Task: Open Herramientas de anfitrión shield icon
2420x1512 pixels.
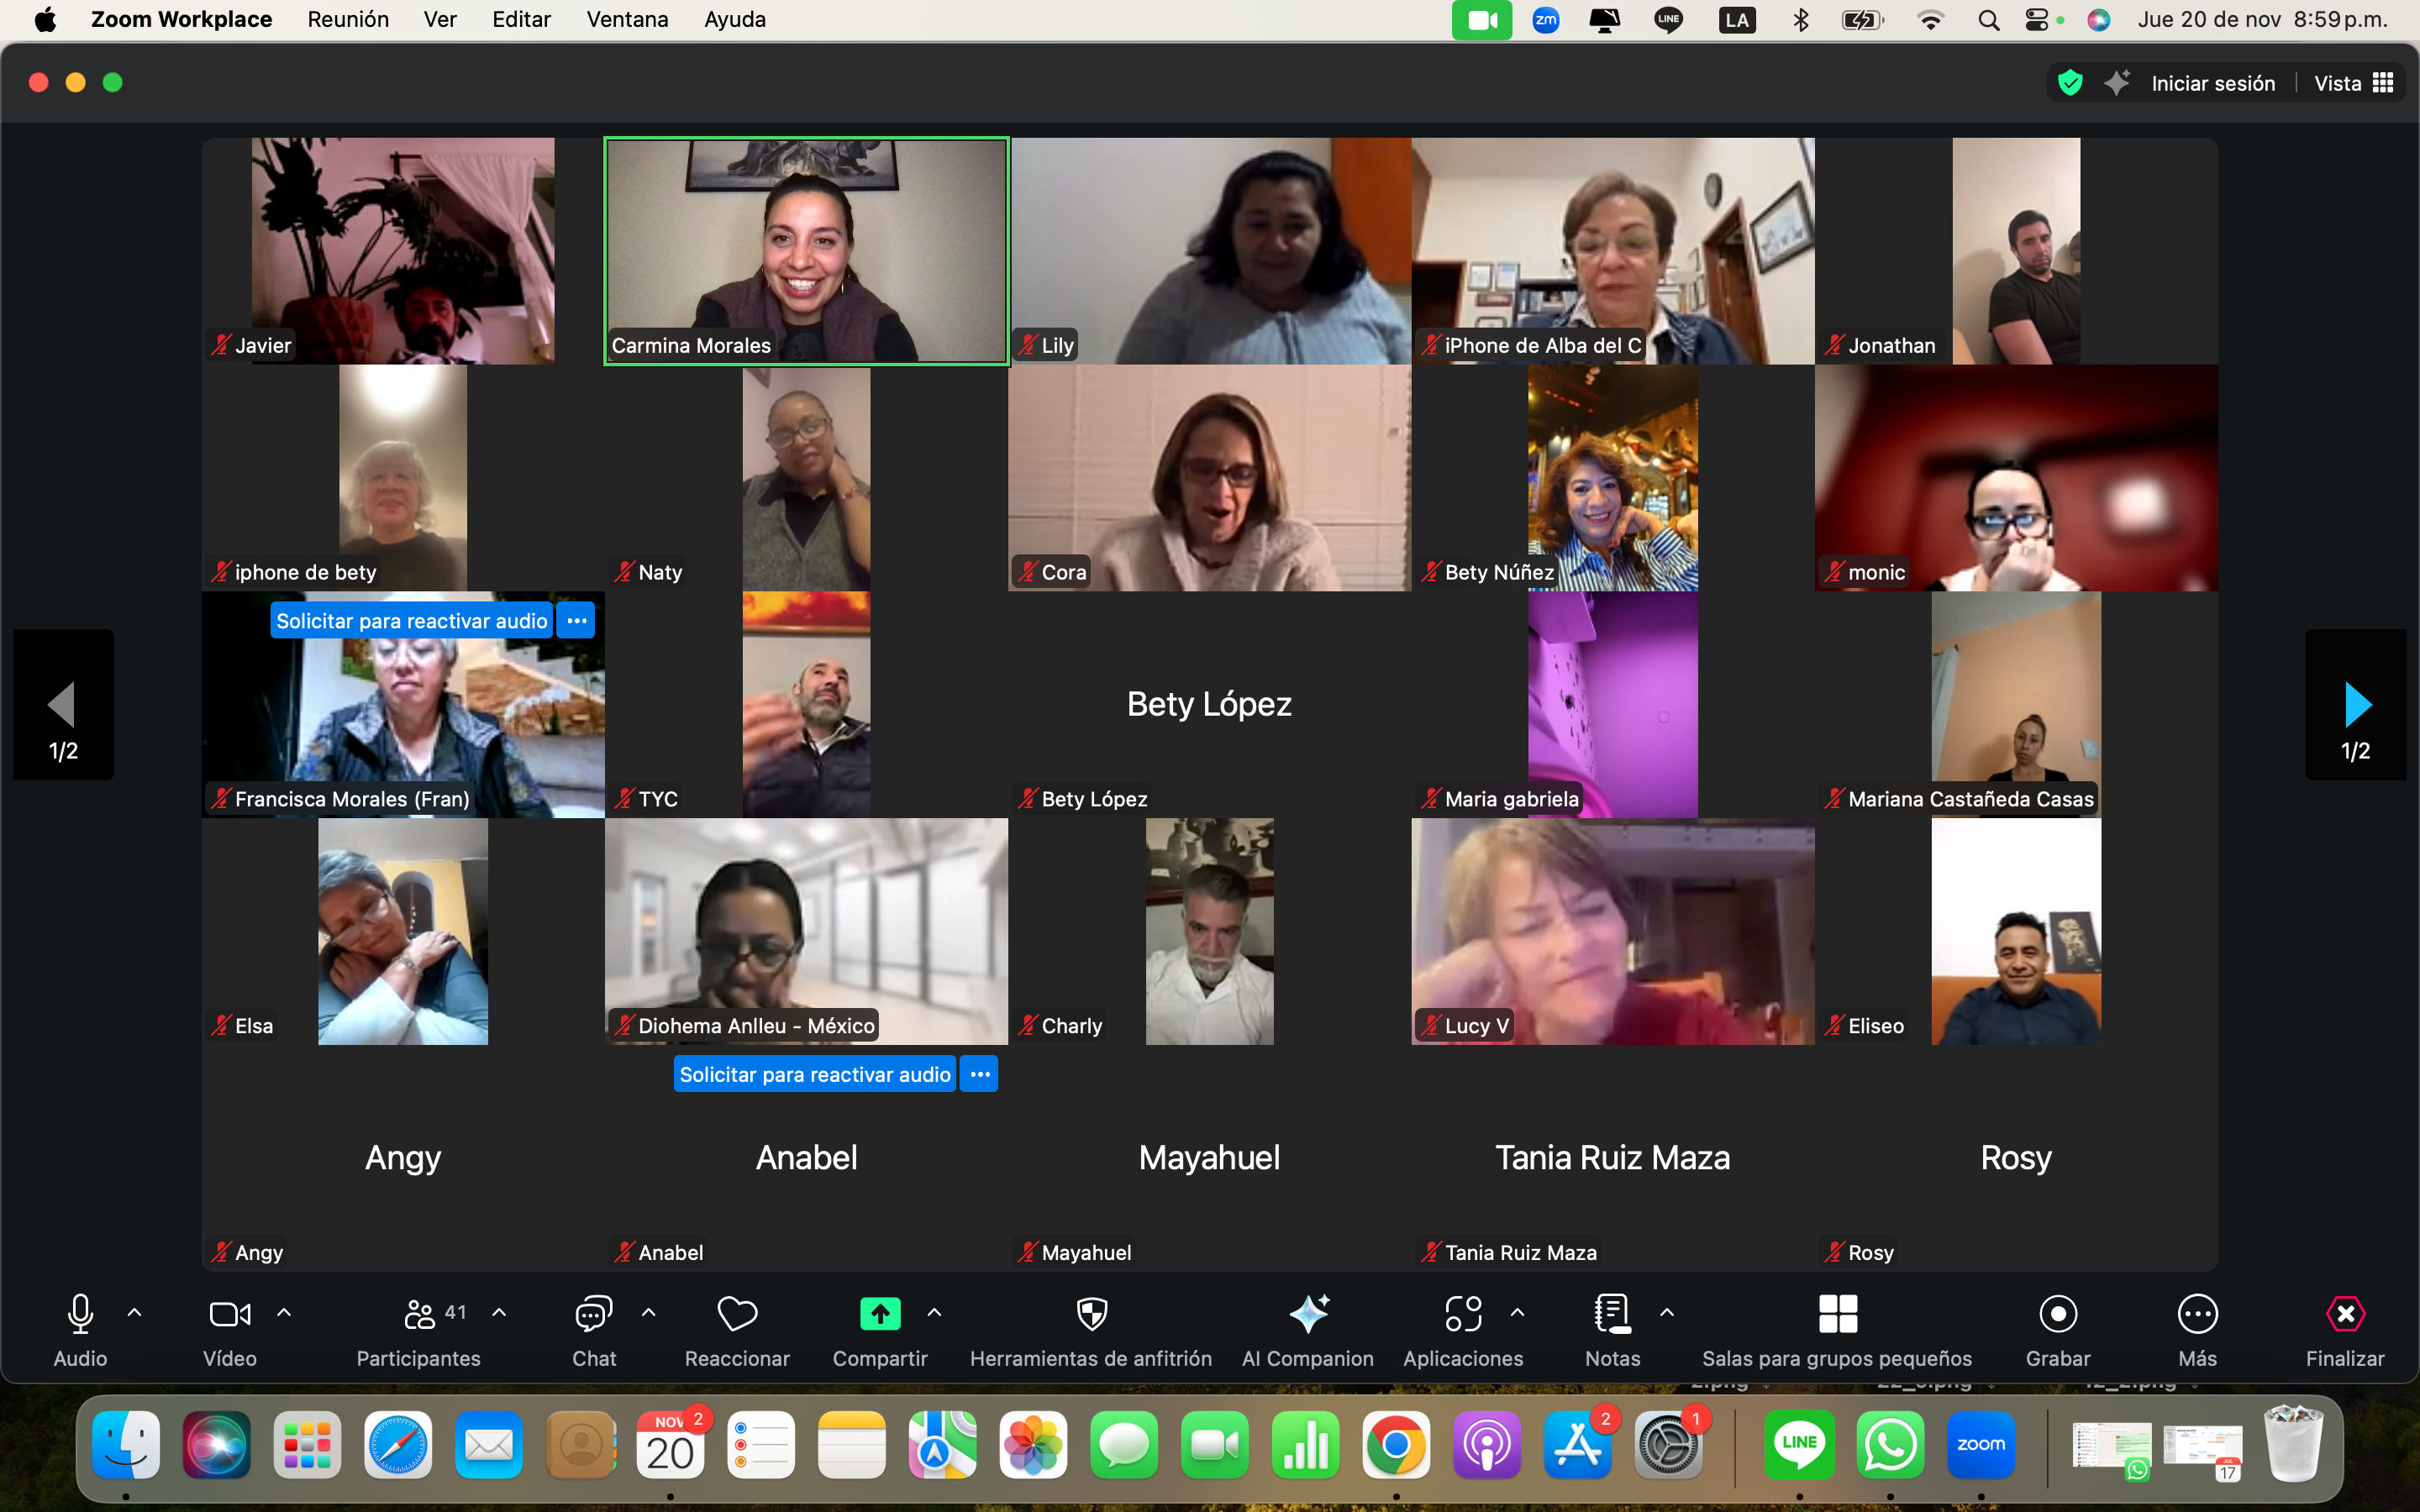Action: [1091, 1314]
